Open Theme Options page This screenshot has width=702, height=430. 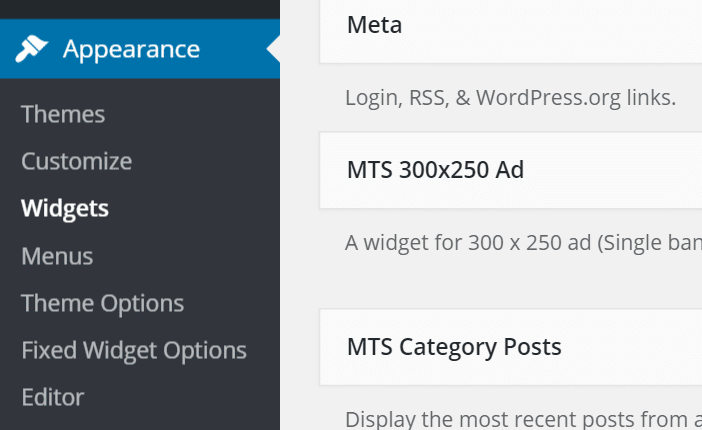coord(103,304)
